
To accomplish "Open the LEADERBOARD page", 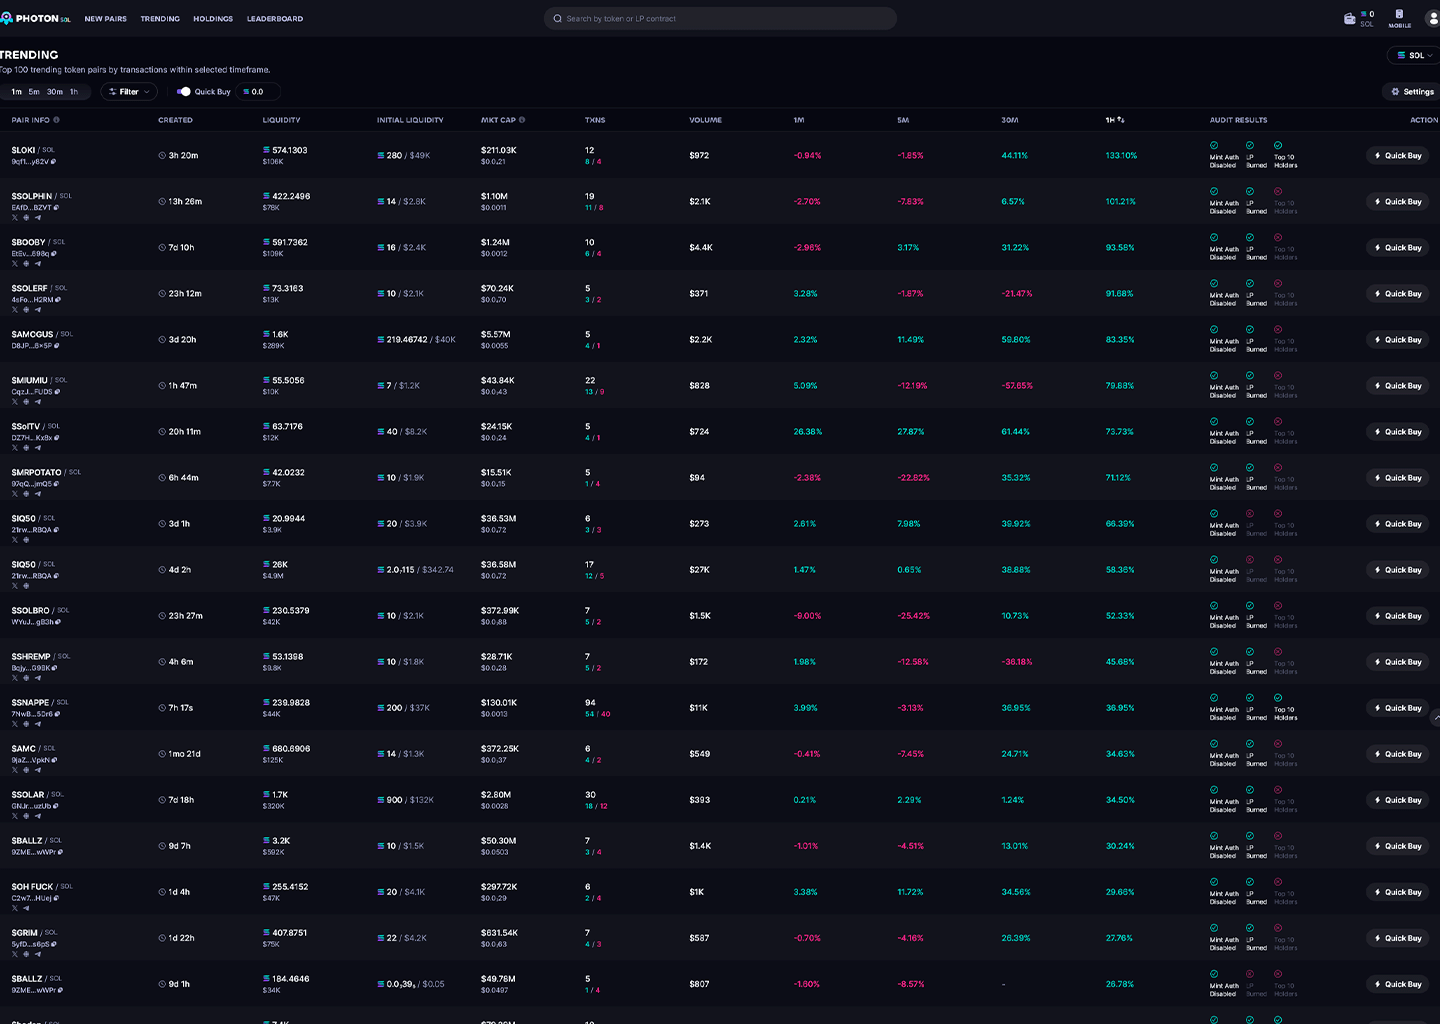I will 275,18.
